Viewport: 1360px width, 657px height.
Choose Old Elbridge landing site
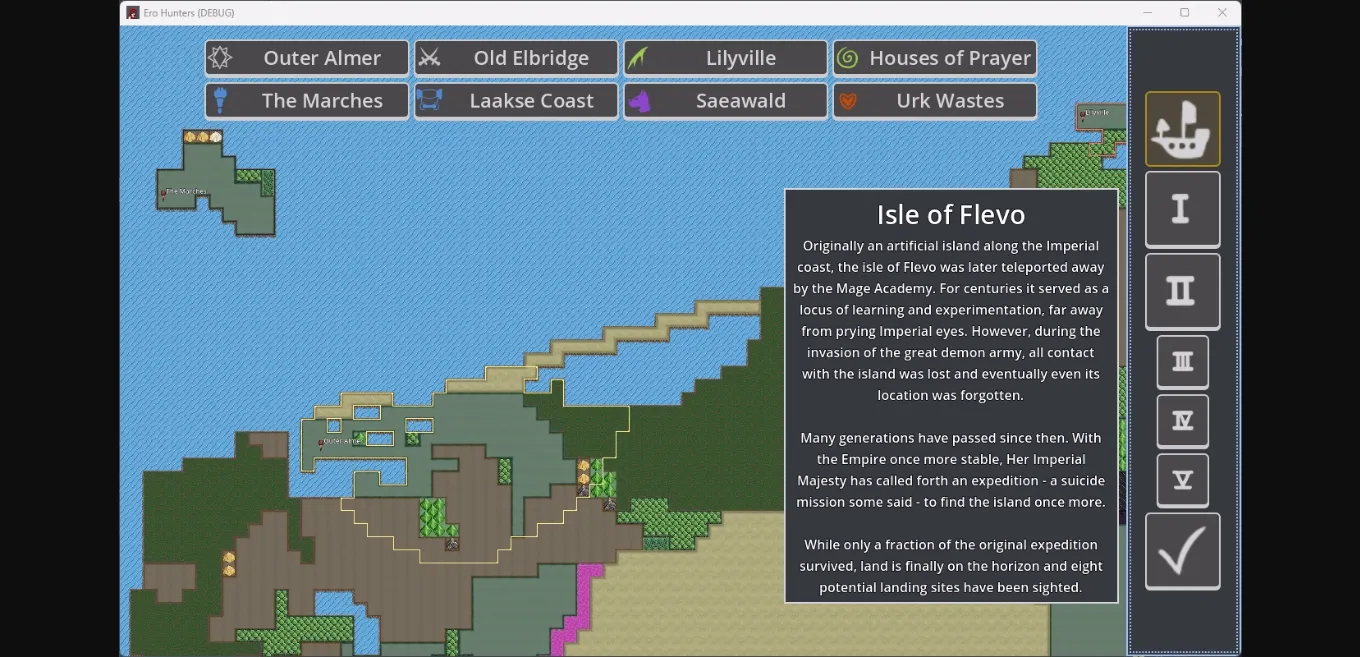[516, 58]
